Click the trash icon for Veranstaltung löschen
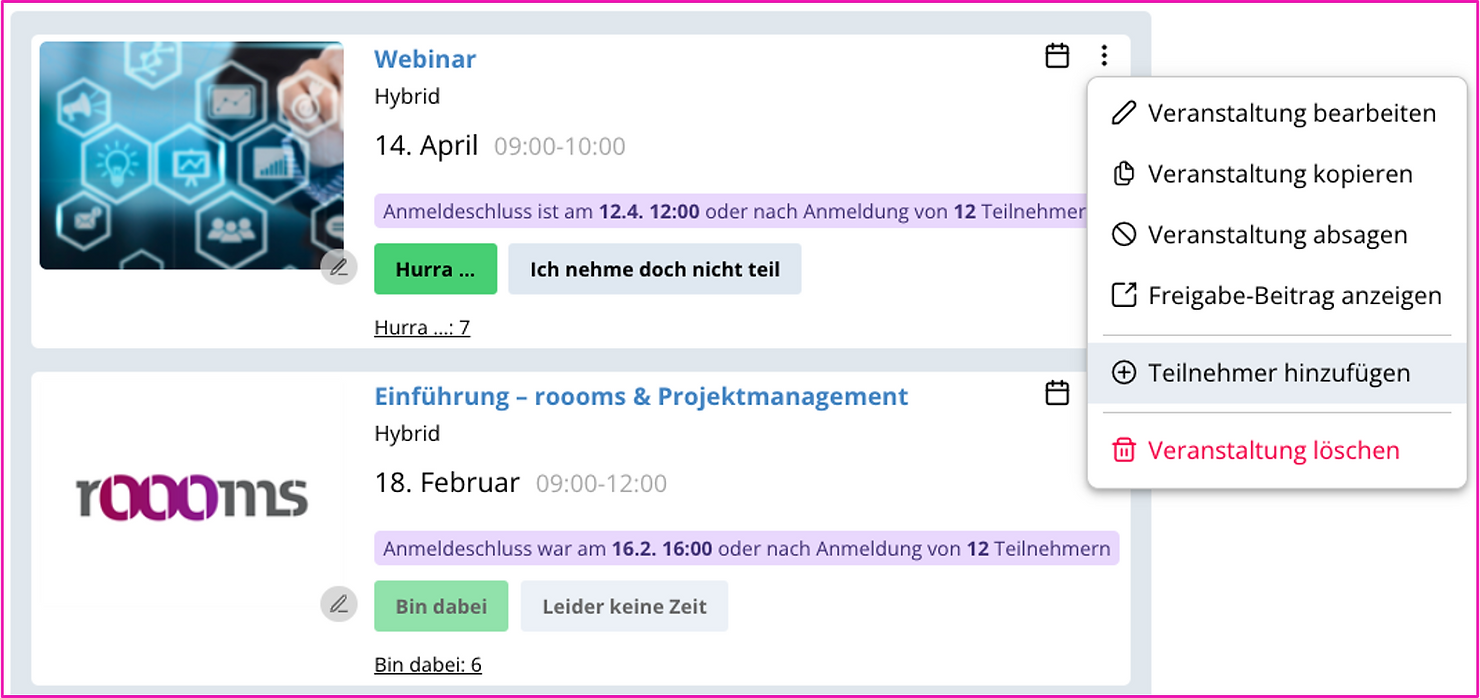This screenshot has height=698, width=1480. (1124, 450)
